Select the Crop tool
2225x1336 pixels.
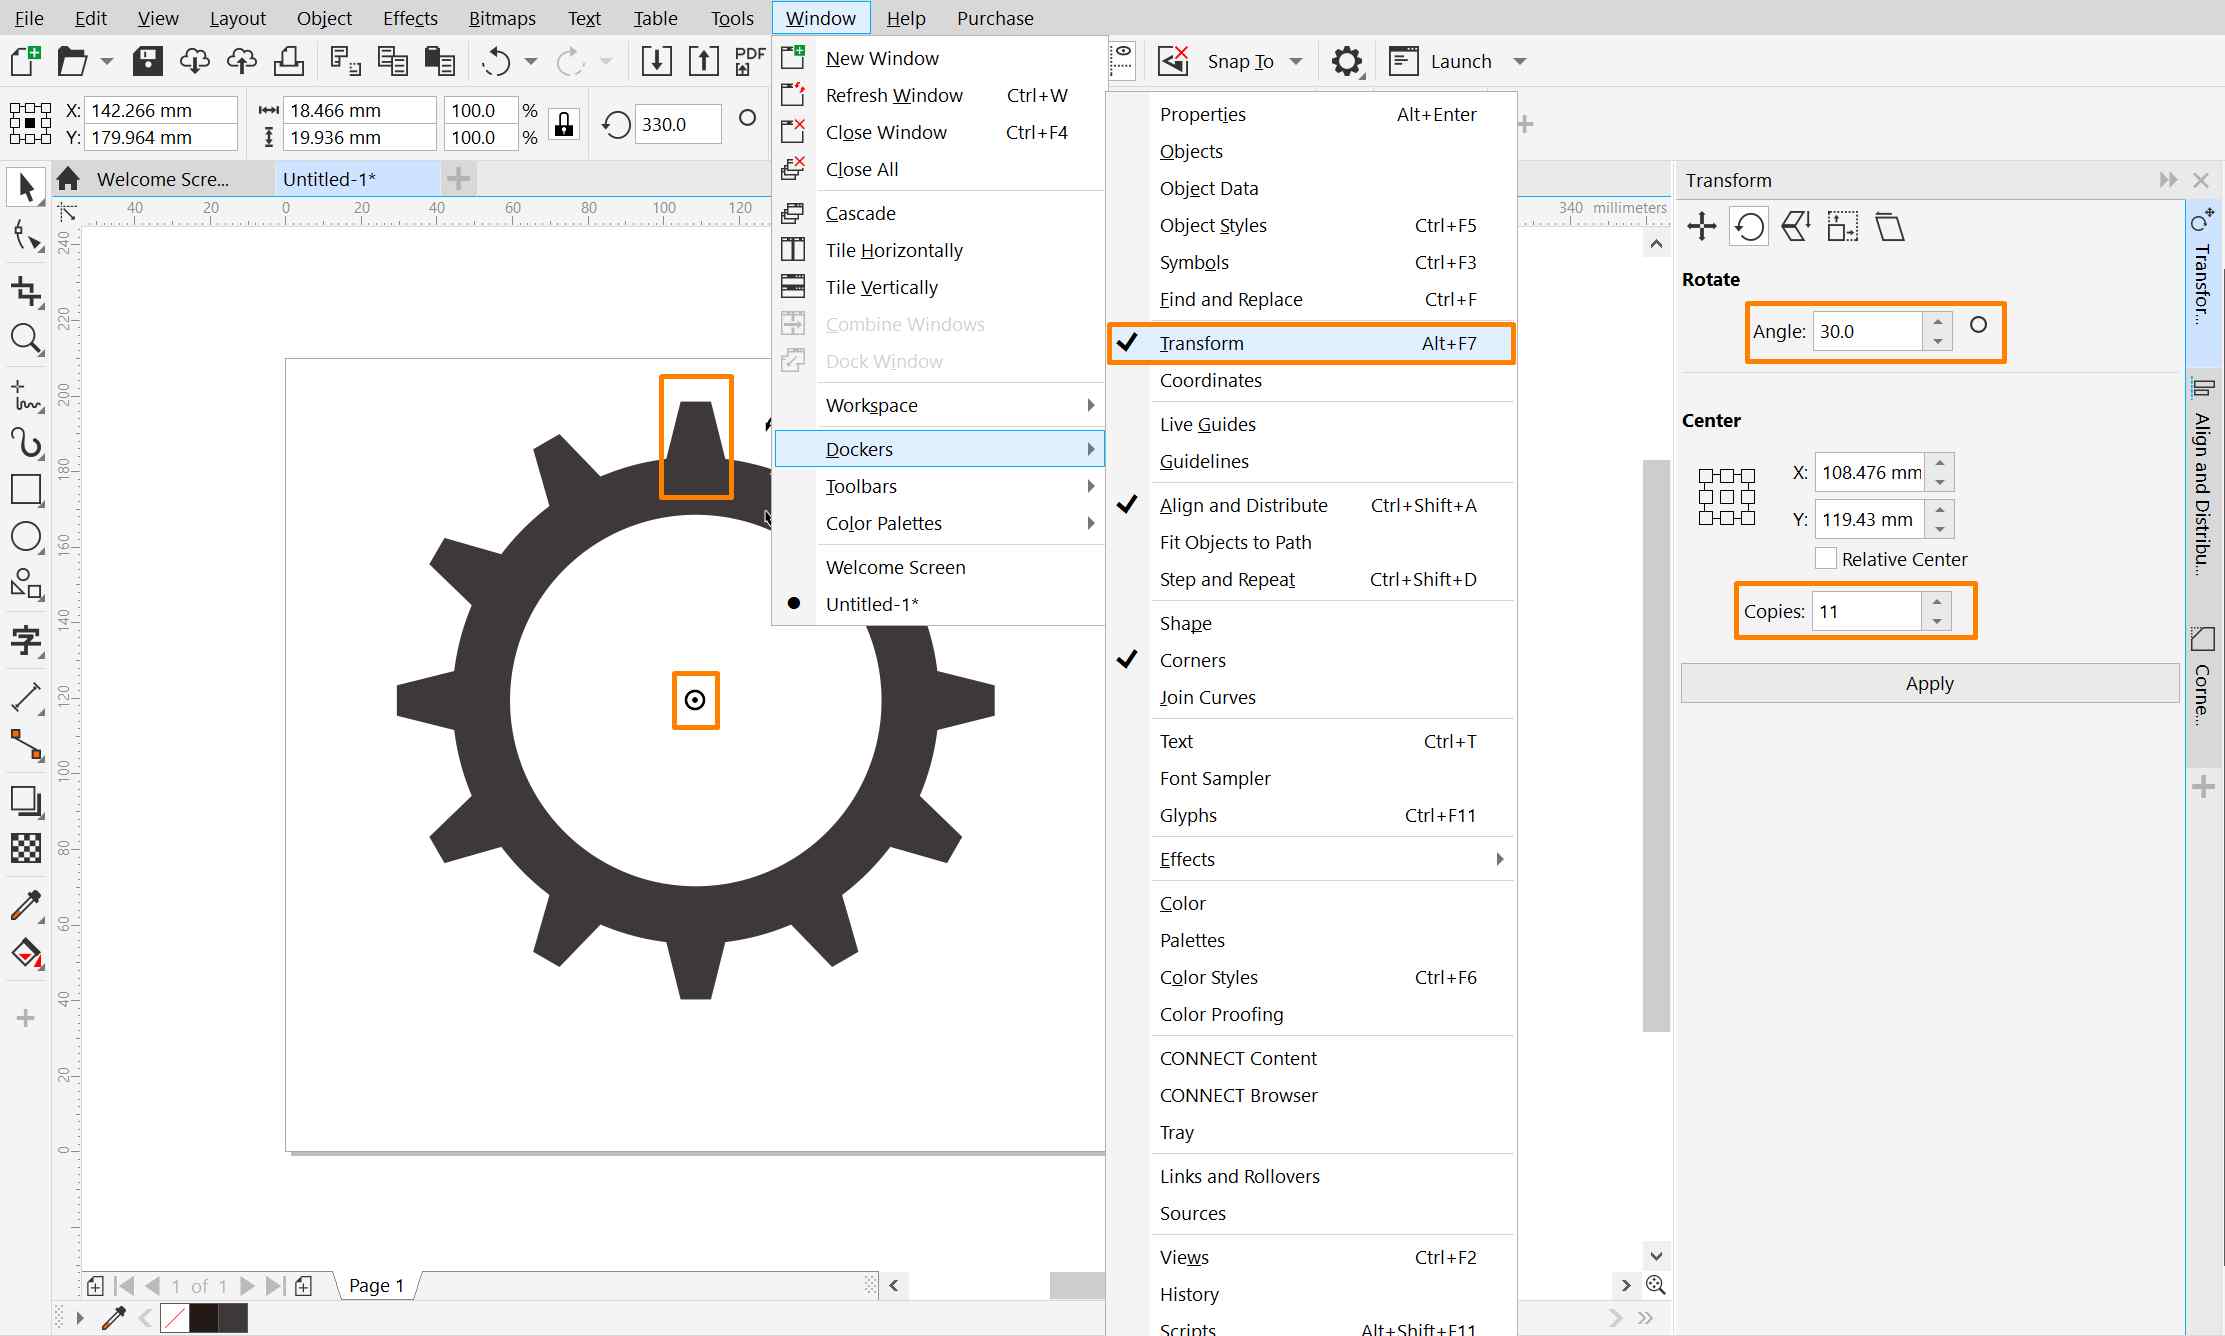click(26, 291)
